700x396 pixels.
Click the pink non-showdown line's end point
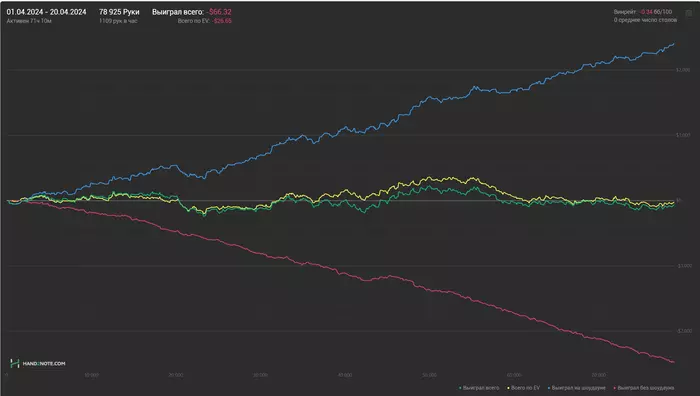674,362
